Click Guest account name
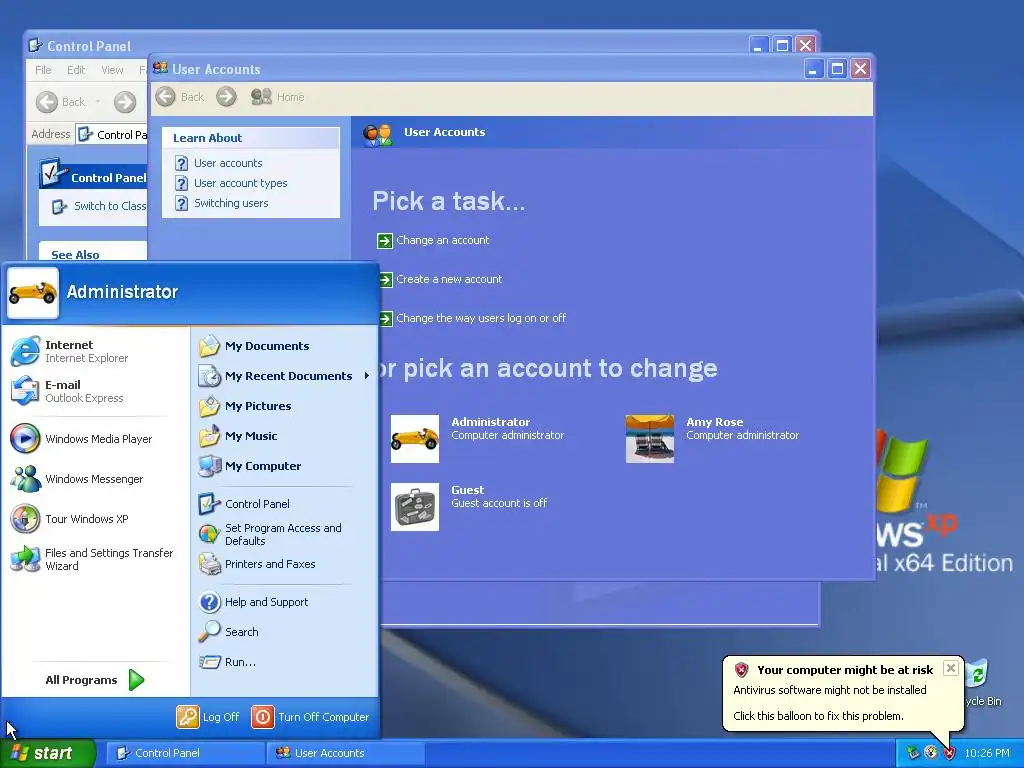 pyautogui.click(x=468, y=490)
